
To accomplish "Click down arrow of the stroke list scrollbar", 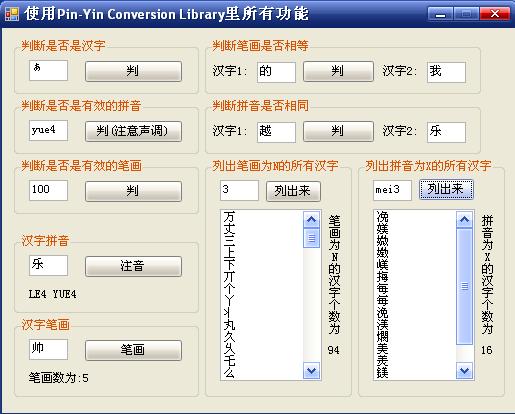I will (311, 370).
